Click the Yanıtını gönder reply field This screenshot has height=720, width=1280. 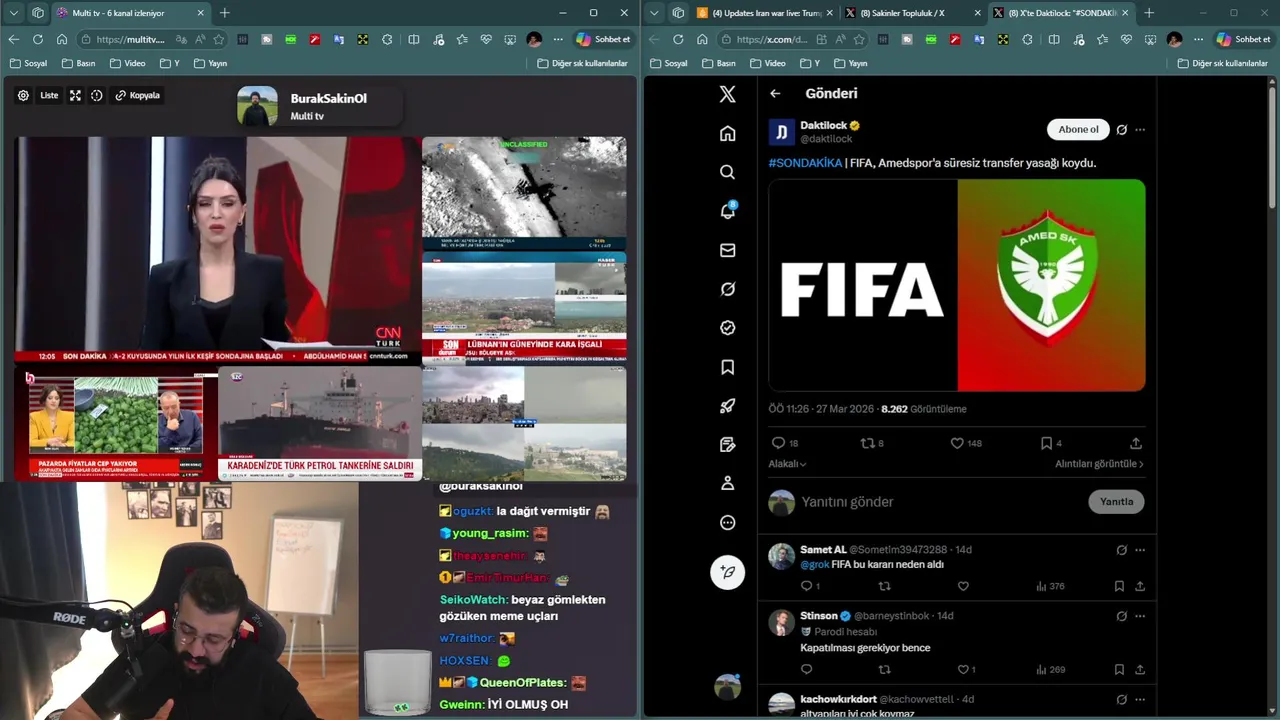coord(940,502)
